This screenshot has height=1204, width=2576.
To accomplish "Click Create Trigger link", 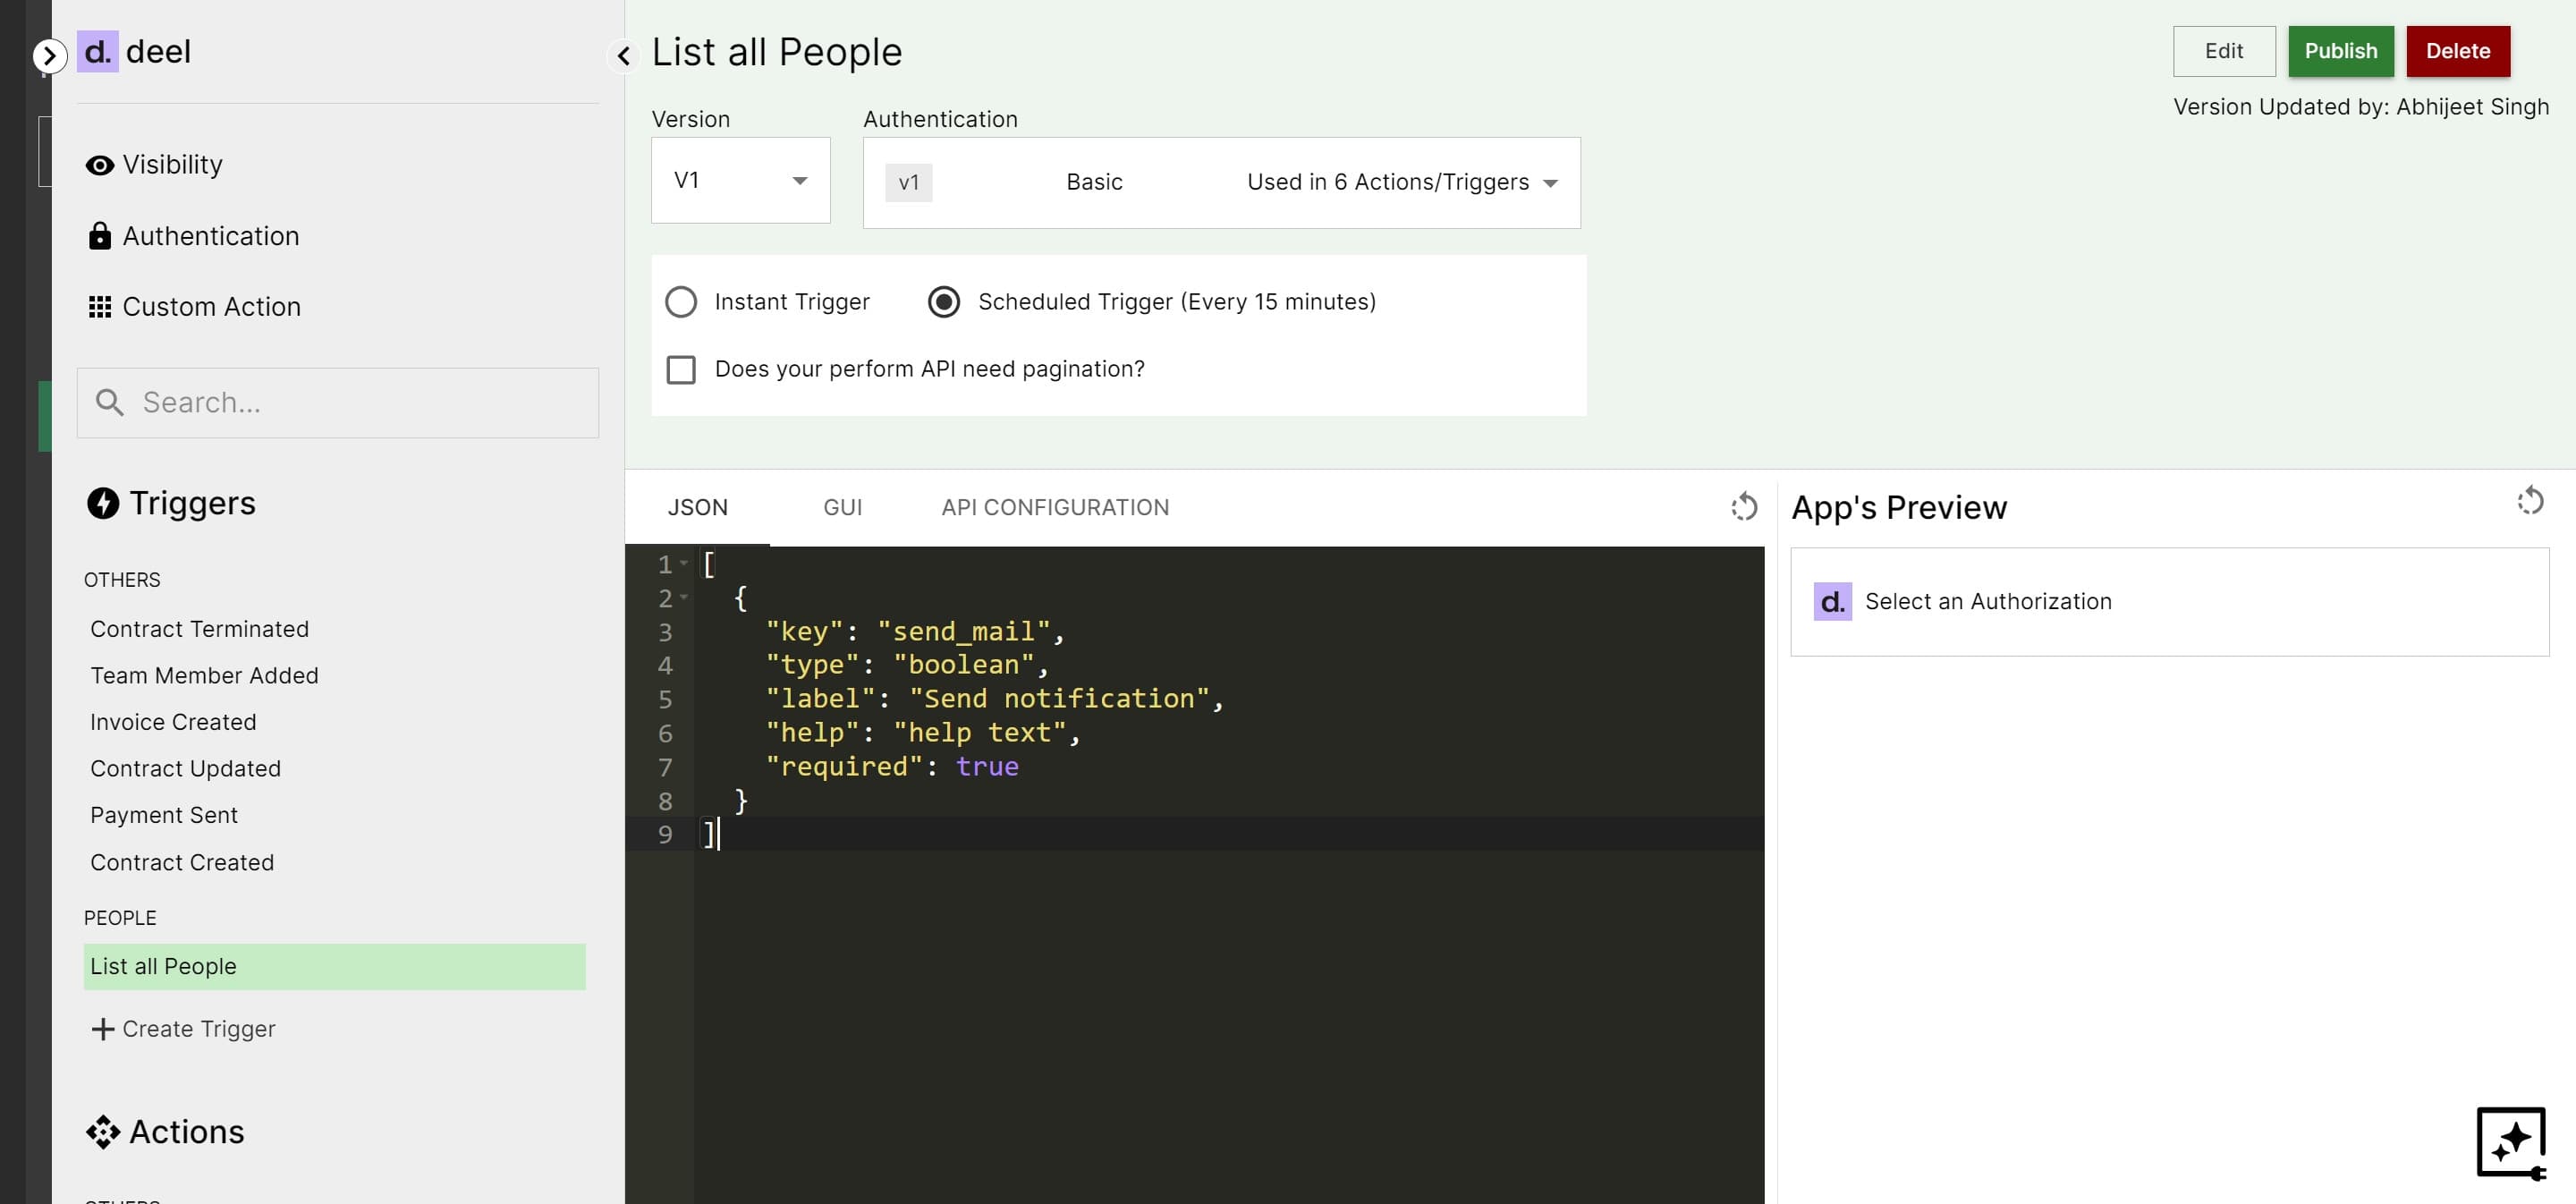I will pyautogui.click(x=183, y=1029).
